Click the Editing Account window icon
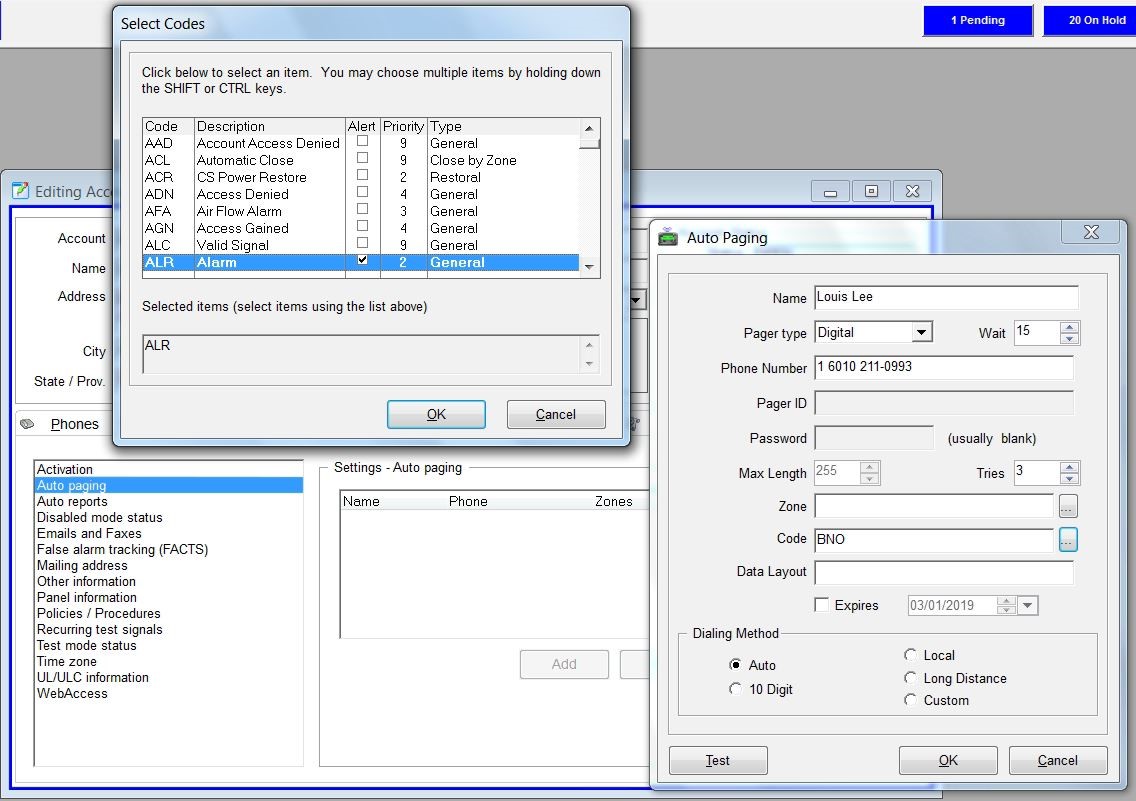Screen dimensions: 1136x801 point(20,190)
